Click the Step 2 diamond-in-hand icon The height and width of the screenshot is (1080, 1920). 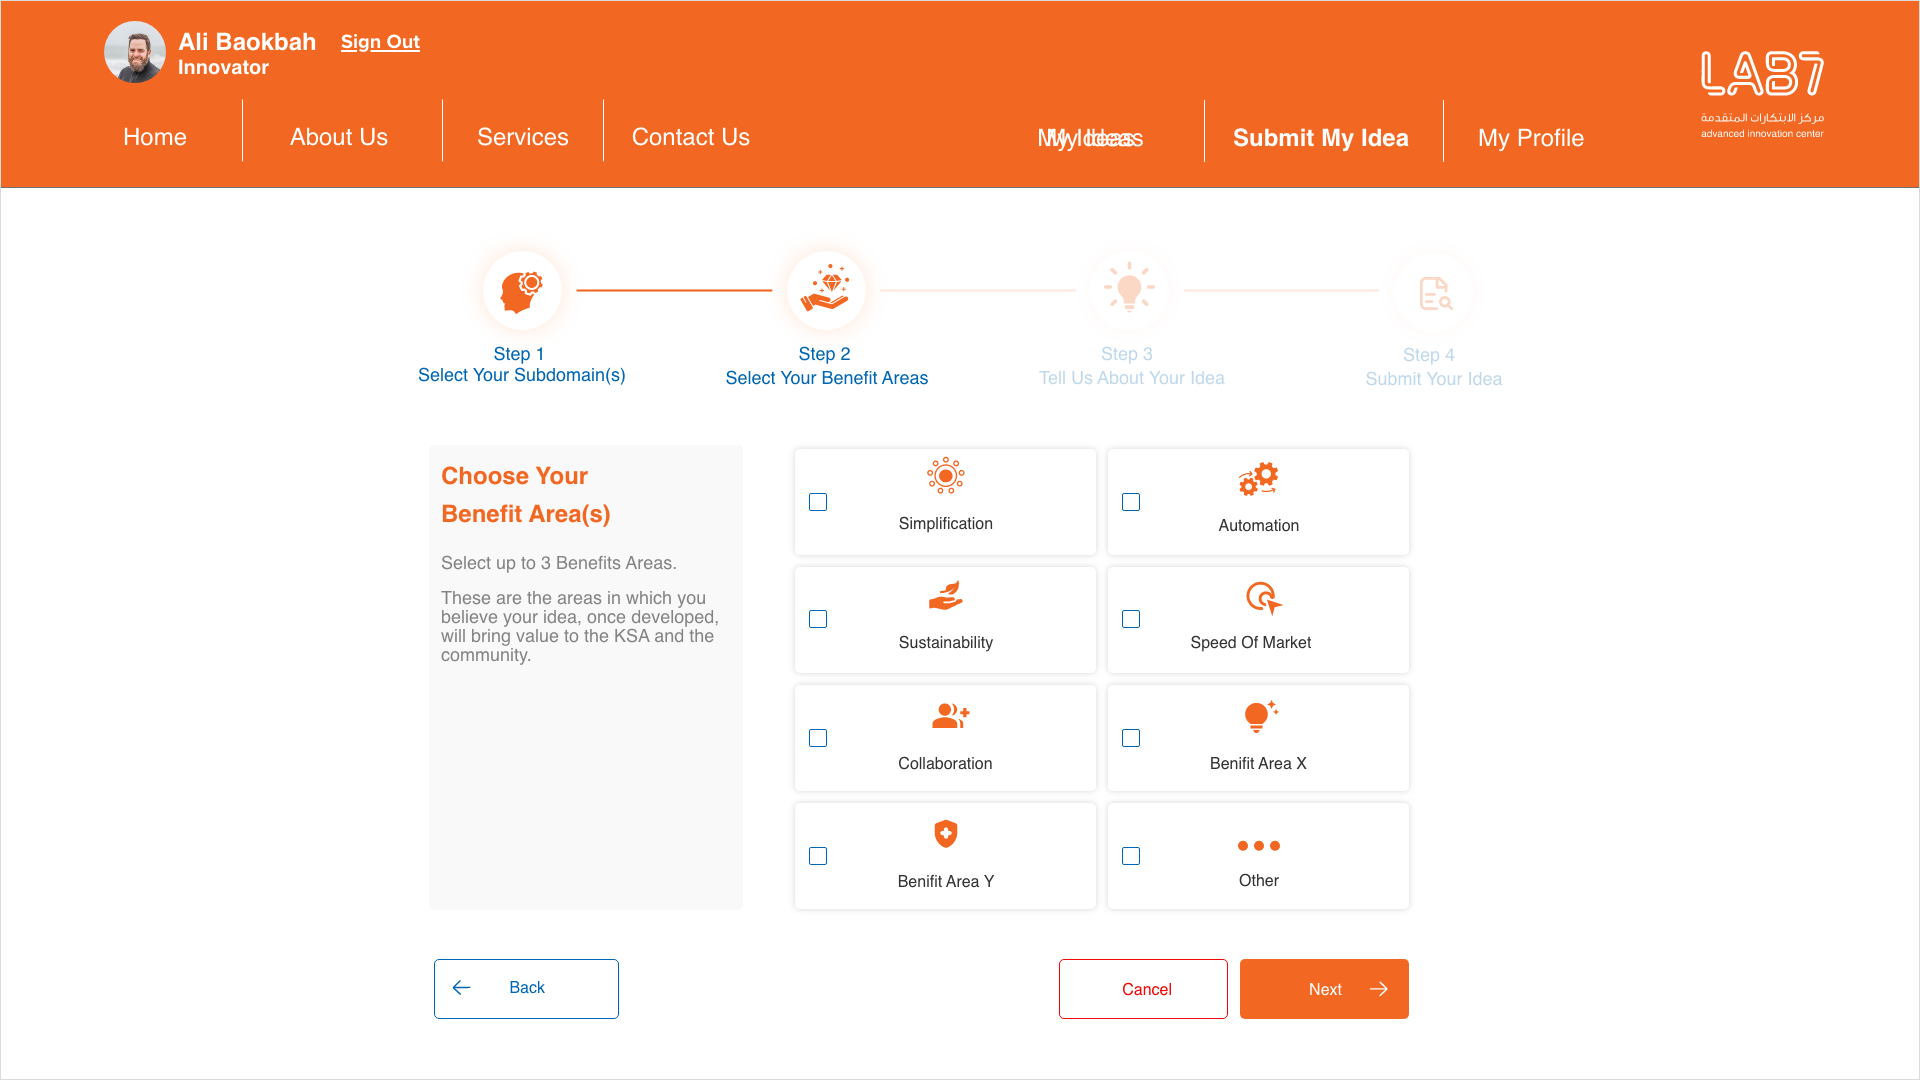coord(825,290)
